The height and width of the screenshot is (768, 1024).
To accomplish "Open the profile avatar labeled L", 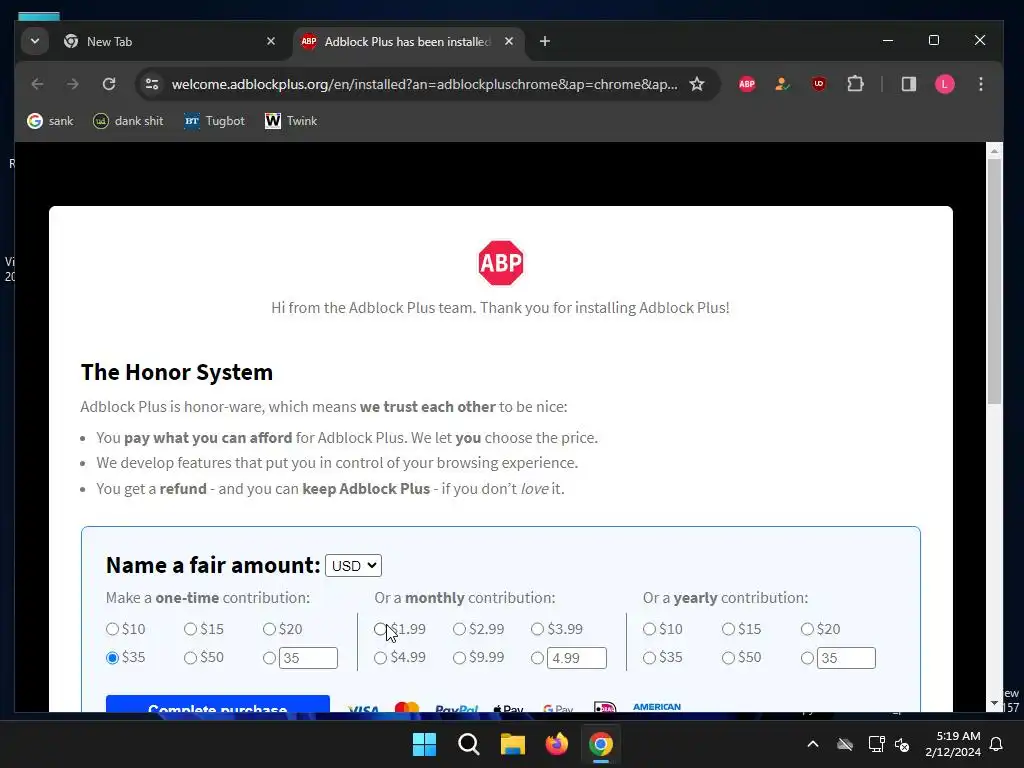I will coord(944,84).
